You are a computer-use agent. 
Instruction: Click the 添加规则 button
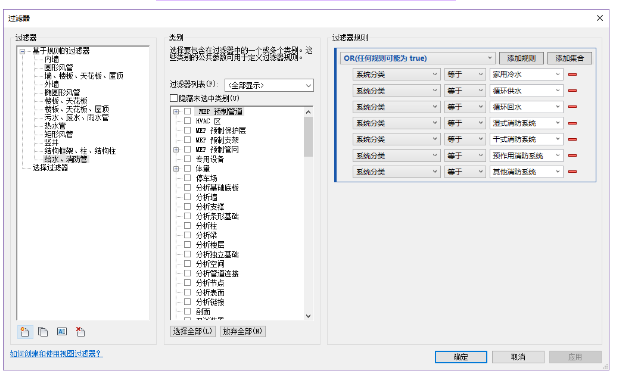tap(521, 58)
